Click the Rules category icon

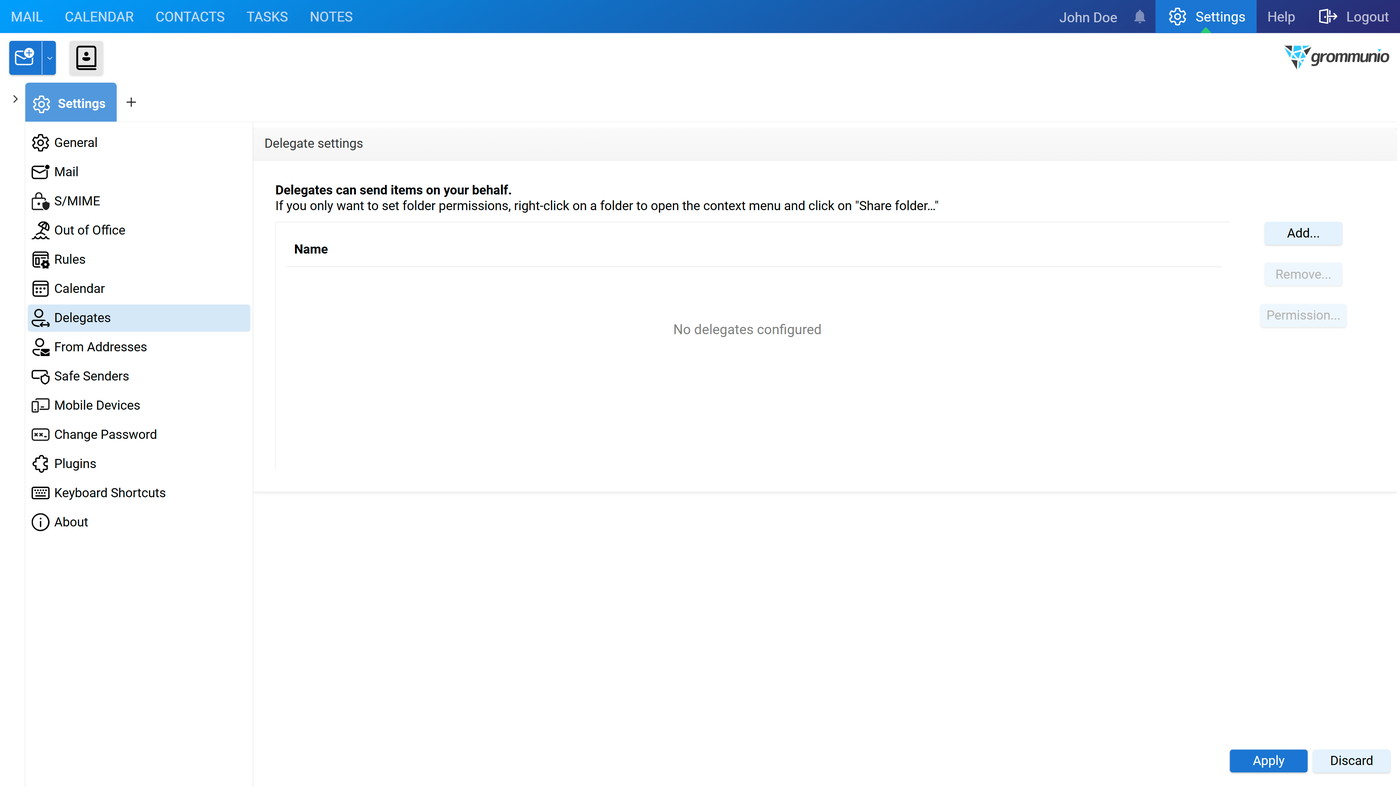coord(40,259)
